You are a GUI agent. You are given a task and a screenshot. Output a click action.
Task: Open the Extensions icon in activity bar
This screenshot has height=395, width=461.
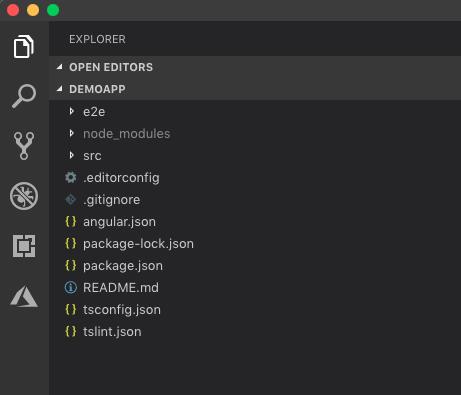[24, 246]
